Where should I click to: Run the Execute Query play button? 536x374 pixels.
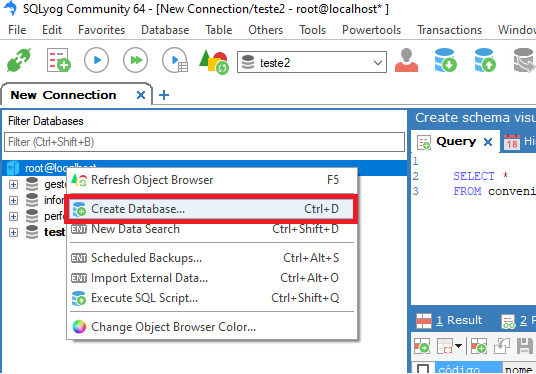coord(96,60)
